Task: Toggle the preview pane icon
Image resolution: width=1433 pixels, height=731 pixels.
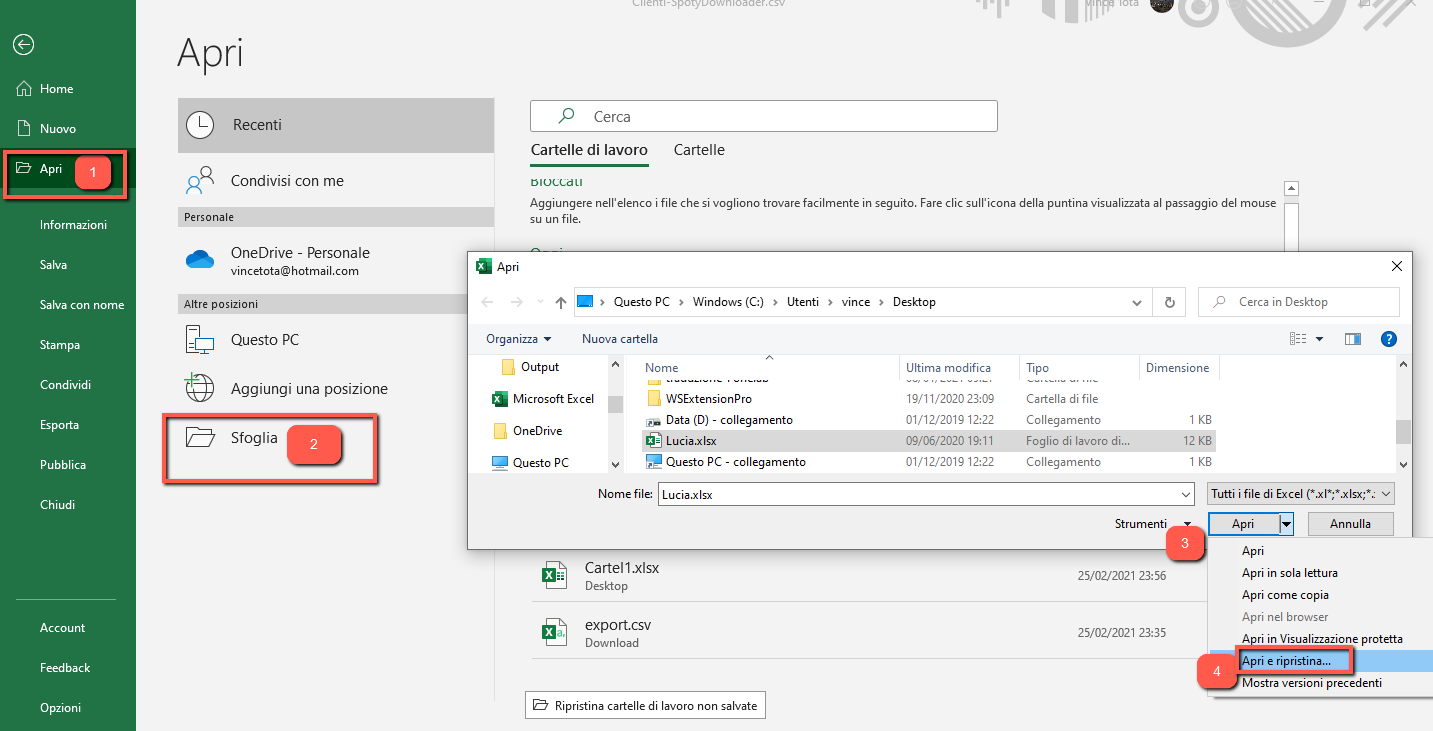Action: (1352, 340)
